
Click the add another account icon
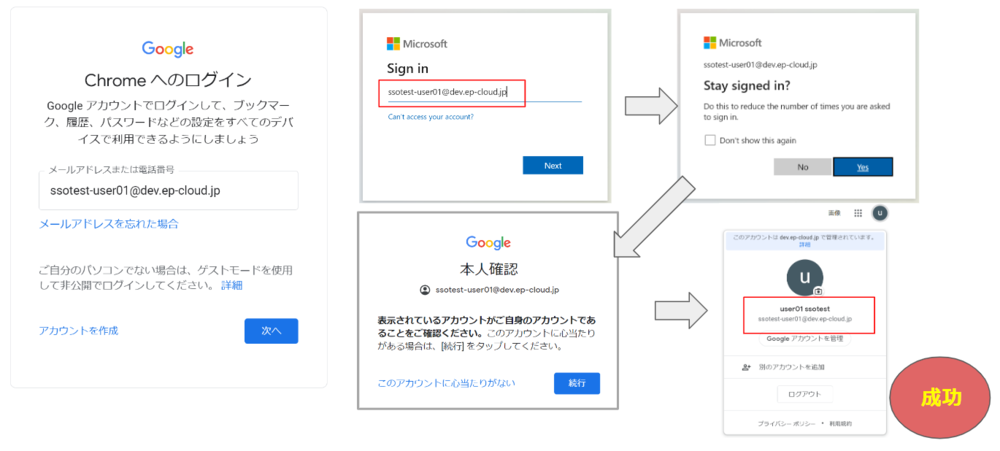point(746,368)
